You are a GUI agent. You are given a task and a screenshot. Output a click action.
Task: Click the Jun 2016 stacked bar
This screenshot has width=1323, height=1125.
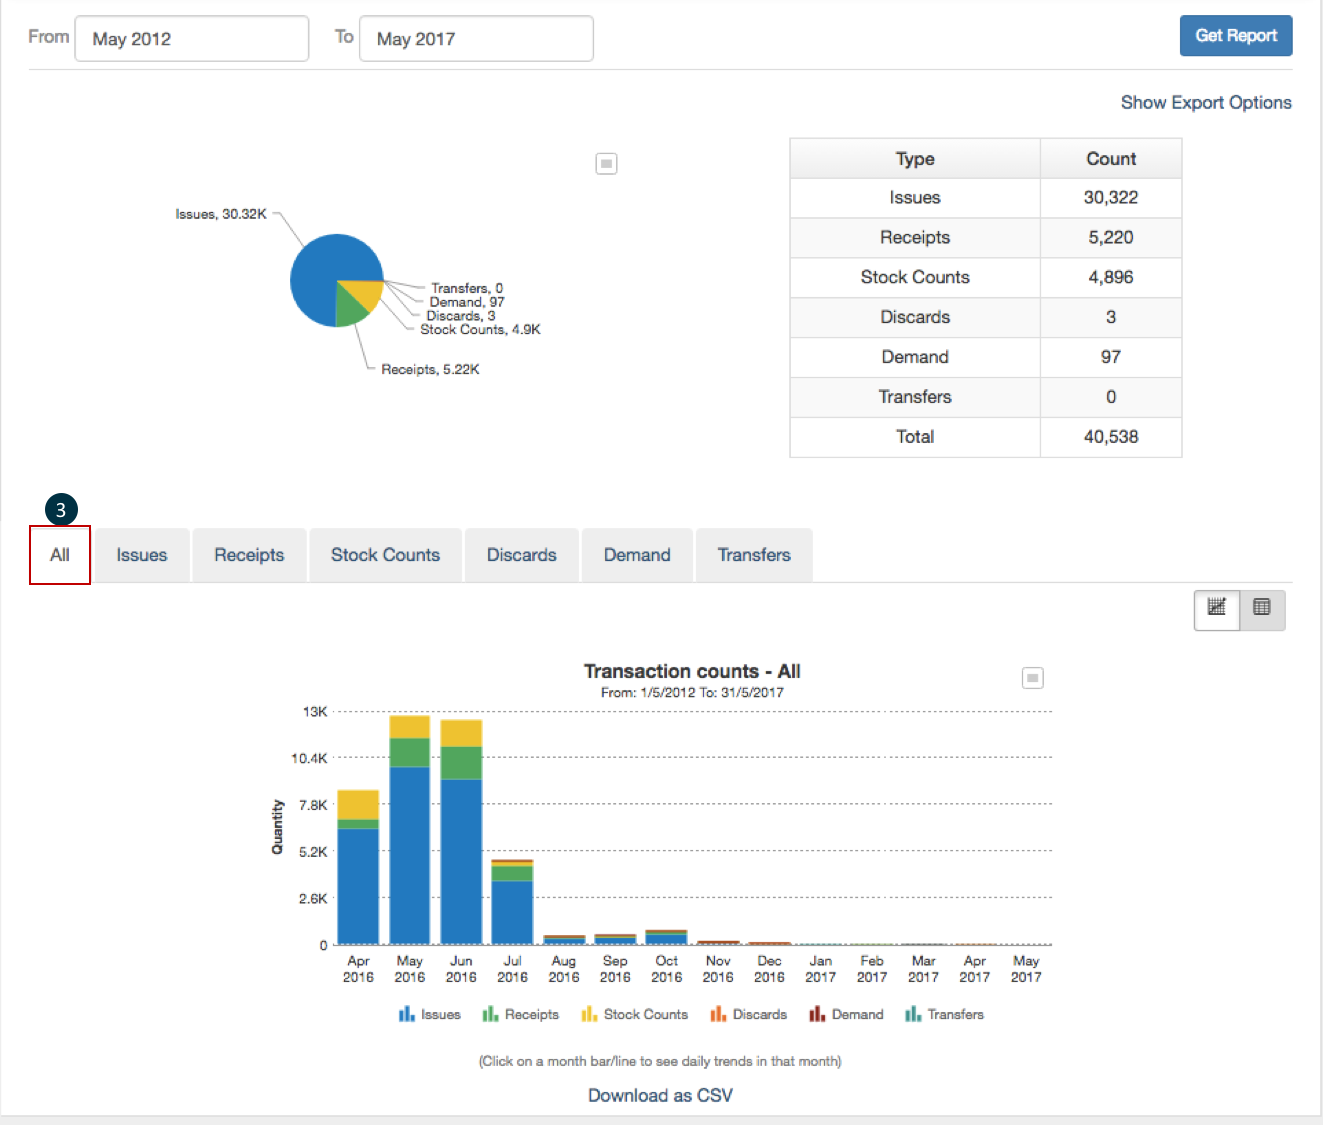point(461,832)
